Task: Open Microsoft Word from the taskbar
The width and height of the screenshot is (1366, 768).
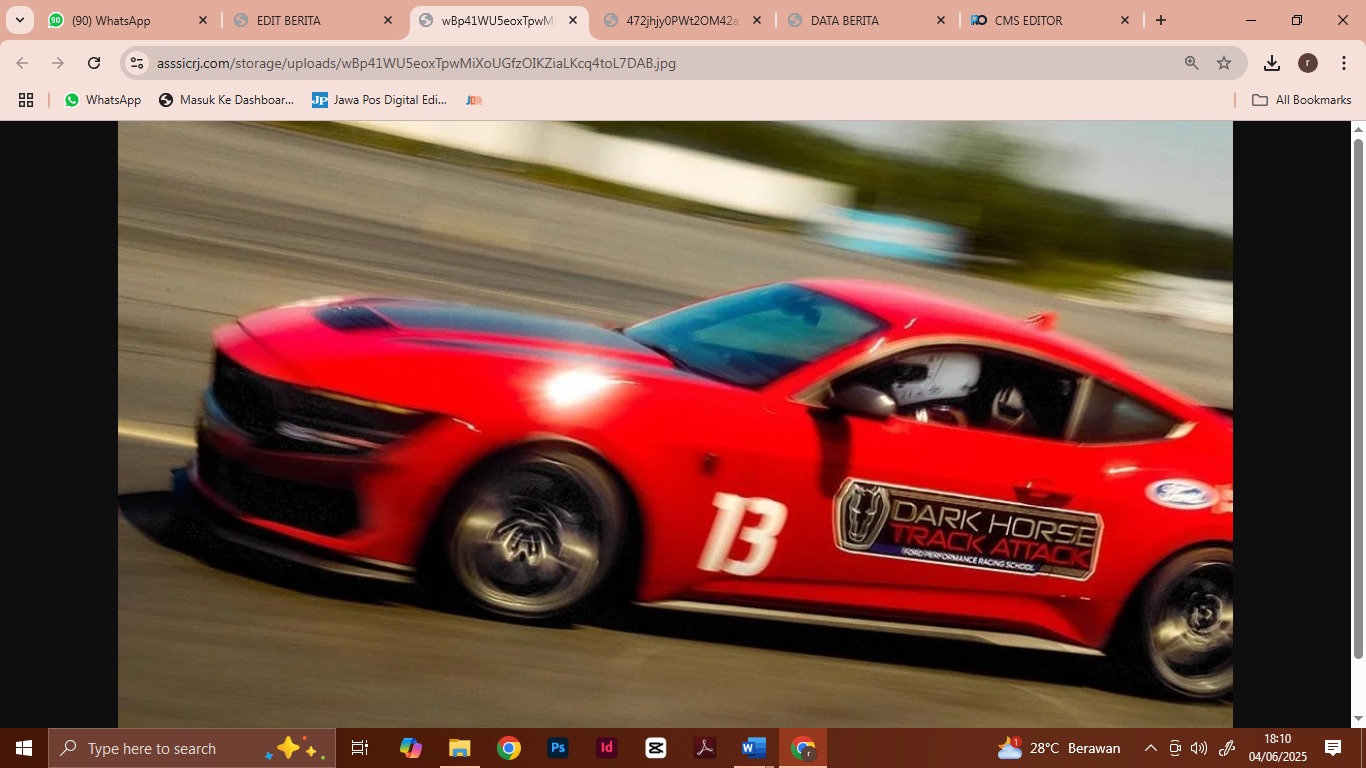Action: point(753,748)
